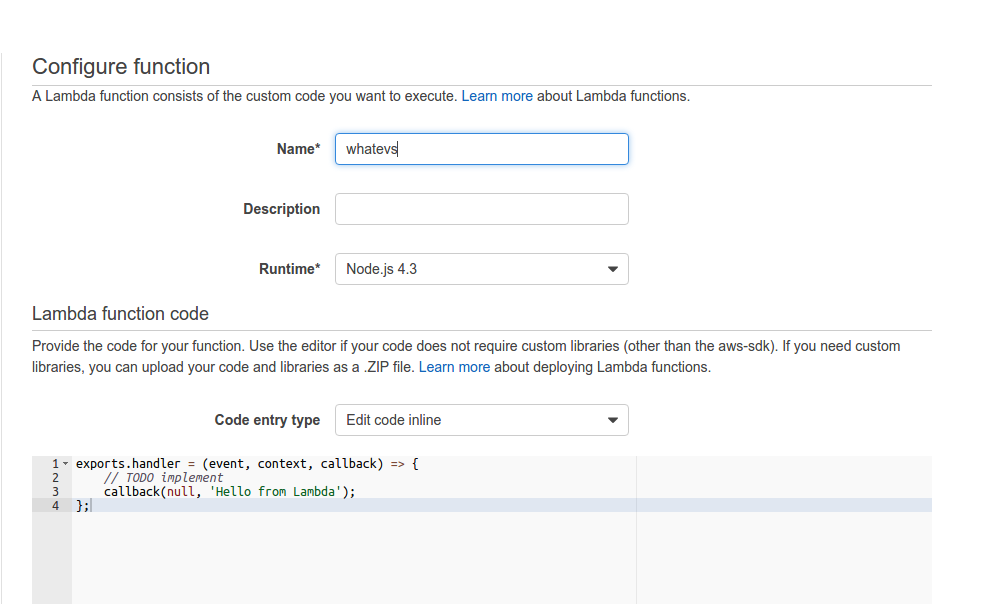Click the Code entry type label
Image resolution: width=998 pixels, height=604 pixels.
point(267,420)
